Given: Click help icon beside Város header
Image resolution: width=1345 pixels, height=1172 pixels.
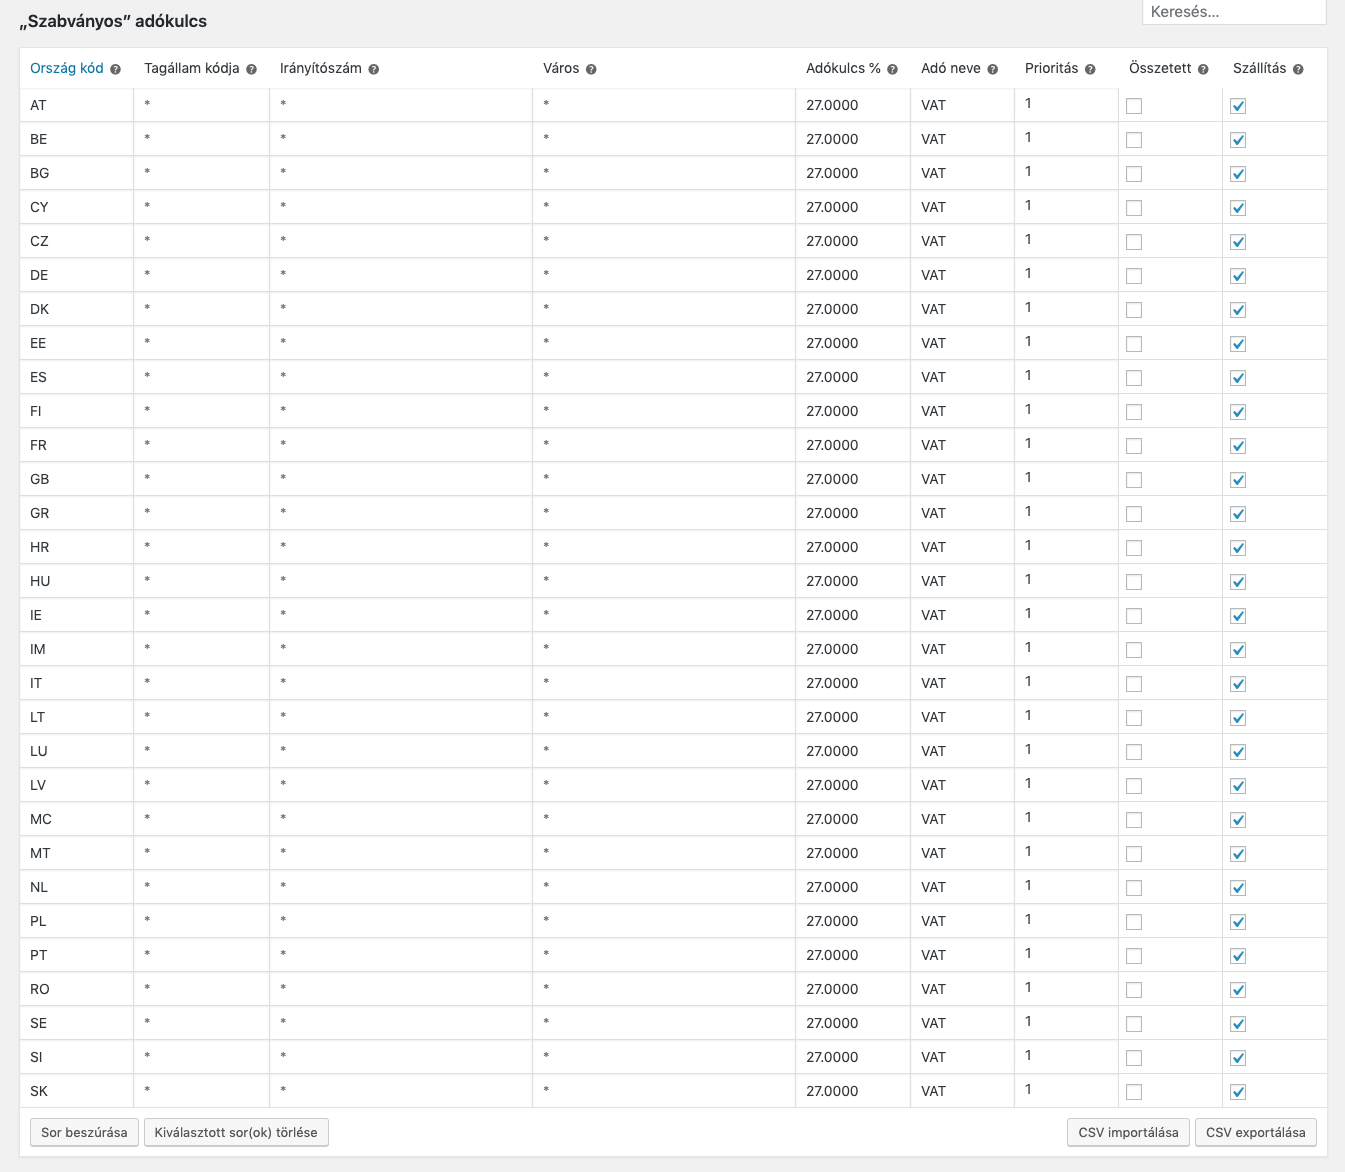Looking at the screenshot, I should pyautogui.click(x=592, y=70).
